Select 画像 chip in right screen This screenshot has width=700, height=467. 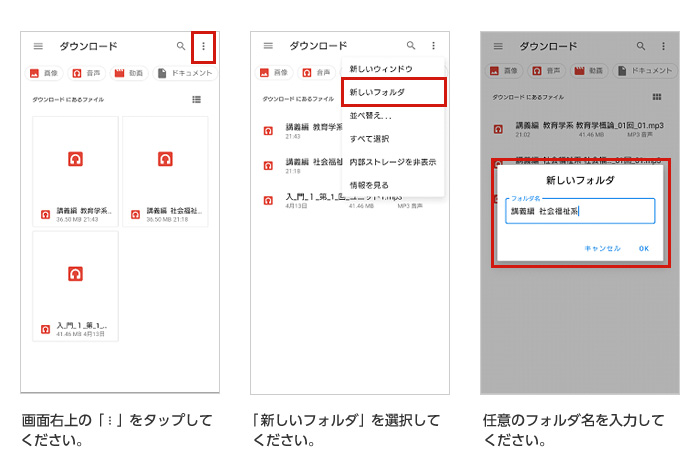504,71
